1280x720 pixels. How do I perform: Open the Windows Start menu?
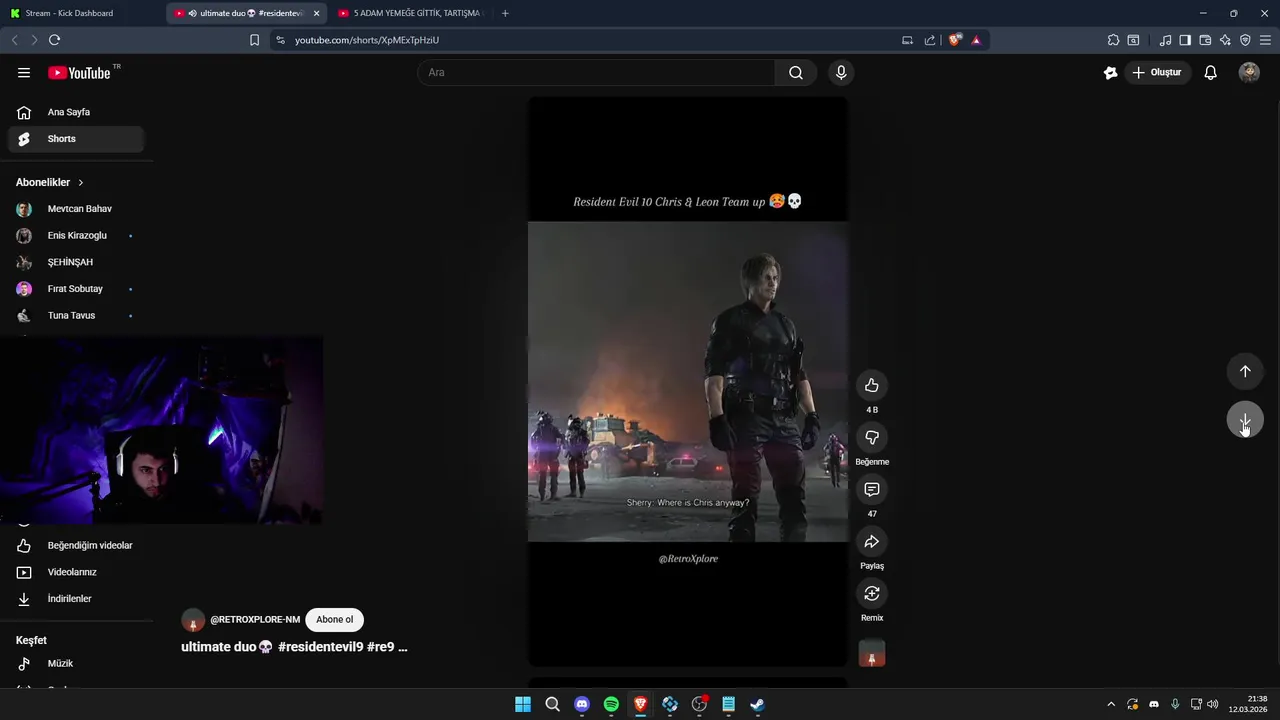(x=523, y=704)
